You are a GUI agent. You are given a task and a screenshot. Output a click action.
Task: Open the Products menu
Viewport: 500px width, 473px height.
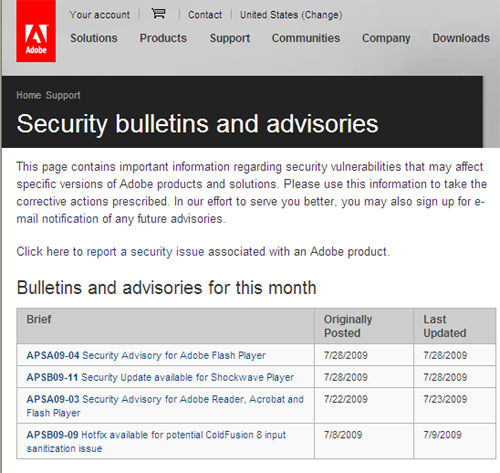pyautogui.click(x=163, y=38)
